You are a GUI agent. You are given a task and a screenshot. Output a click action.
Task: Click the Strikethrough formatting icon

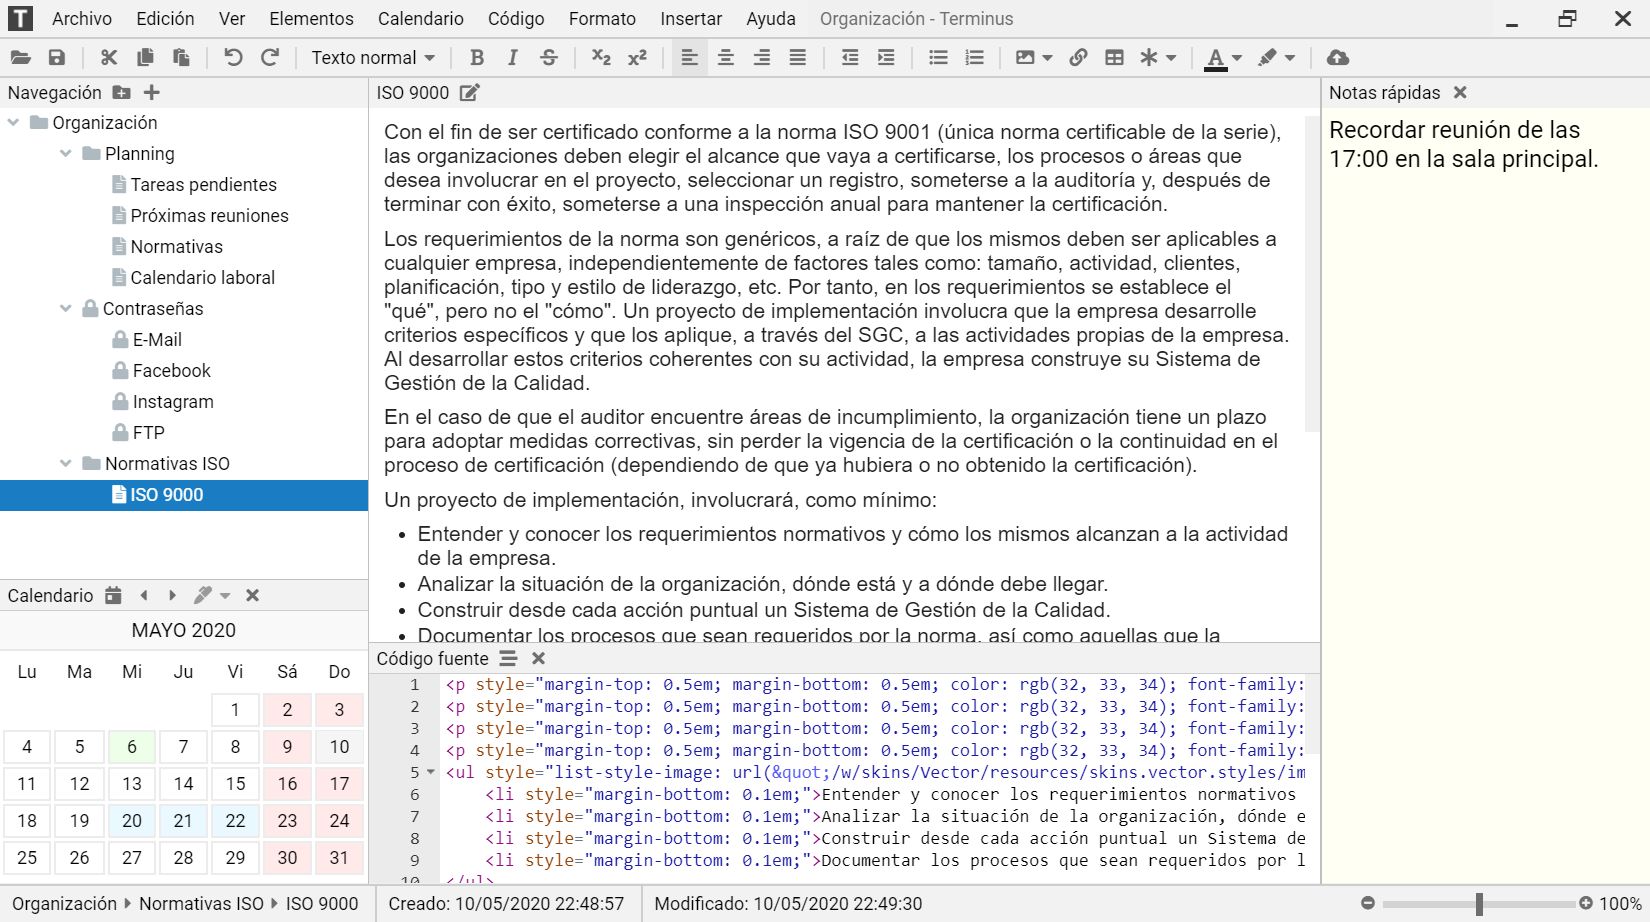[x=549, y=58]
